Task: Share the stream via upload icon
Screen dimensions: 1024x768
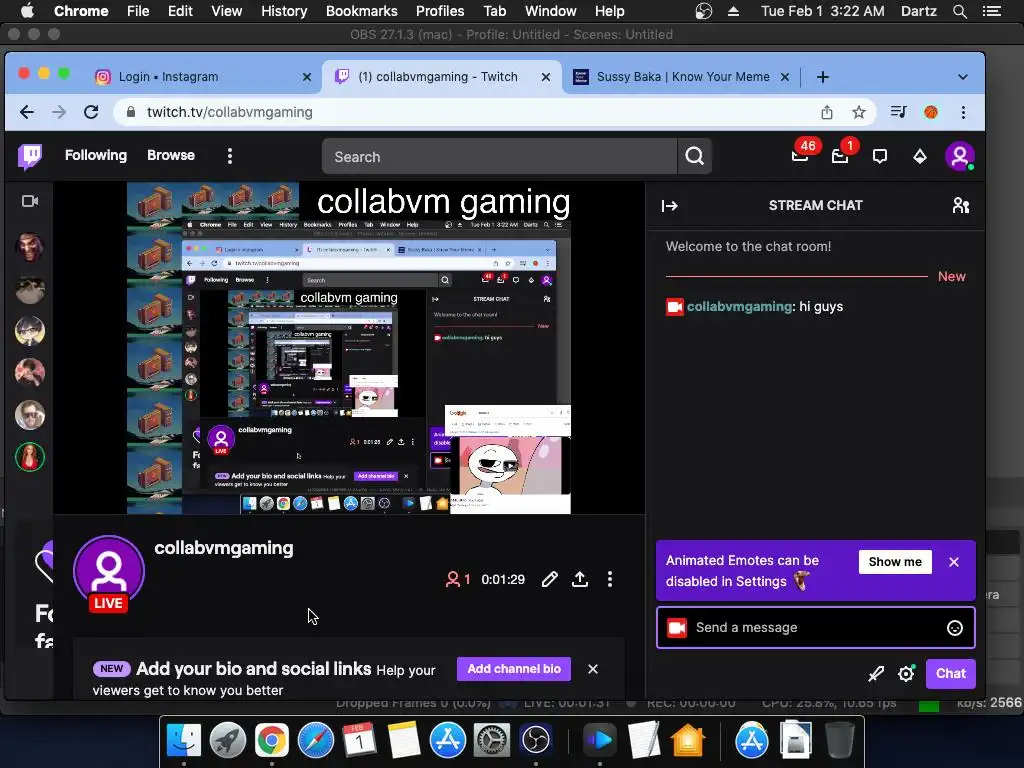Action: [x=580, y=579]
